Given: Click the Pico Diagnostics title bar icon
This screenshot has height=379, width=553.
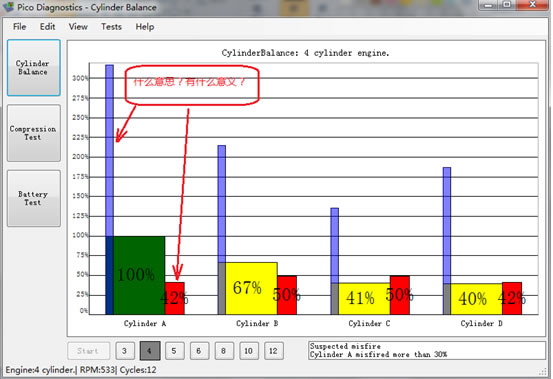Looking at the screenshot, I should point(8,7).
